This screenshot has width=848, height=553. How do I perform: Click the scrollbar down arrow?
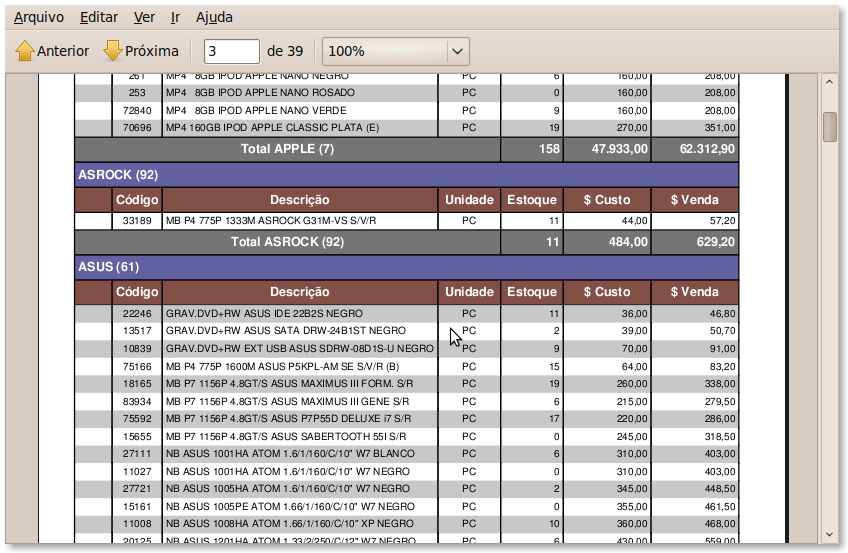click(x=829, y=535)
